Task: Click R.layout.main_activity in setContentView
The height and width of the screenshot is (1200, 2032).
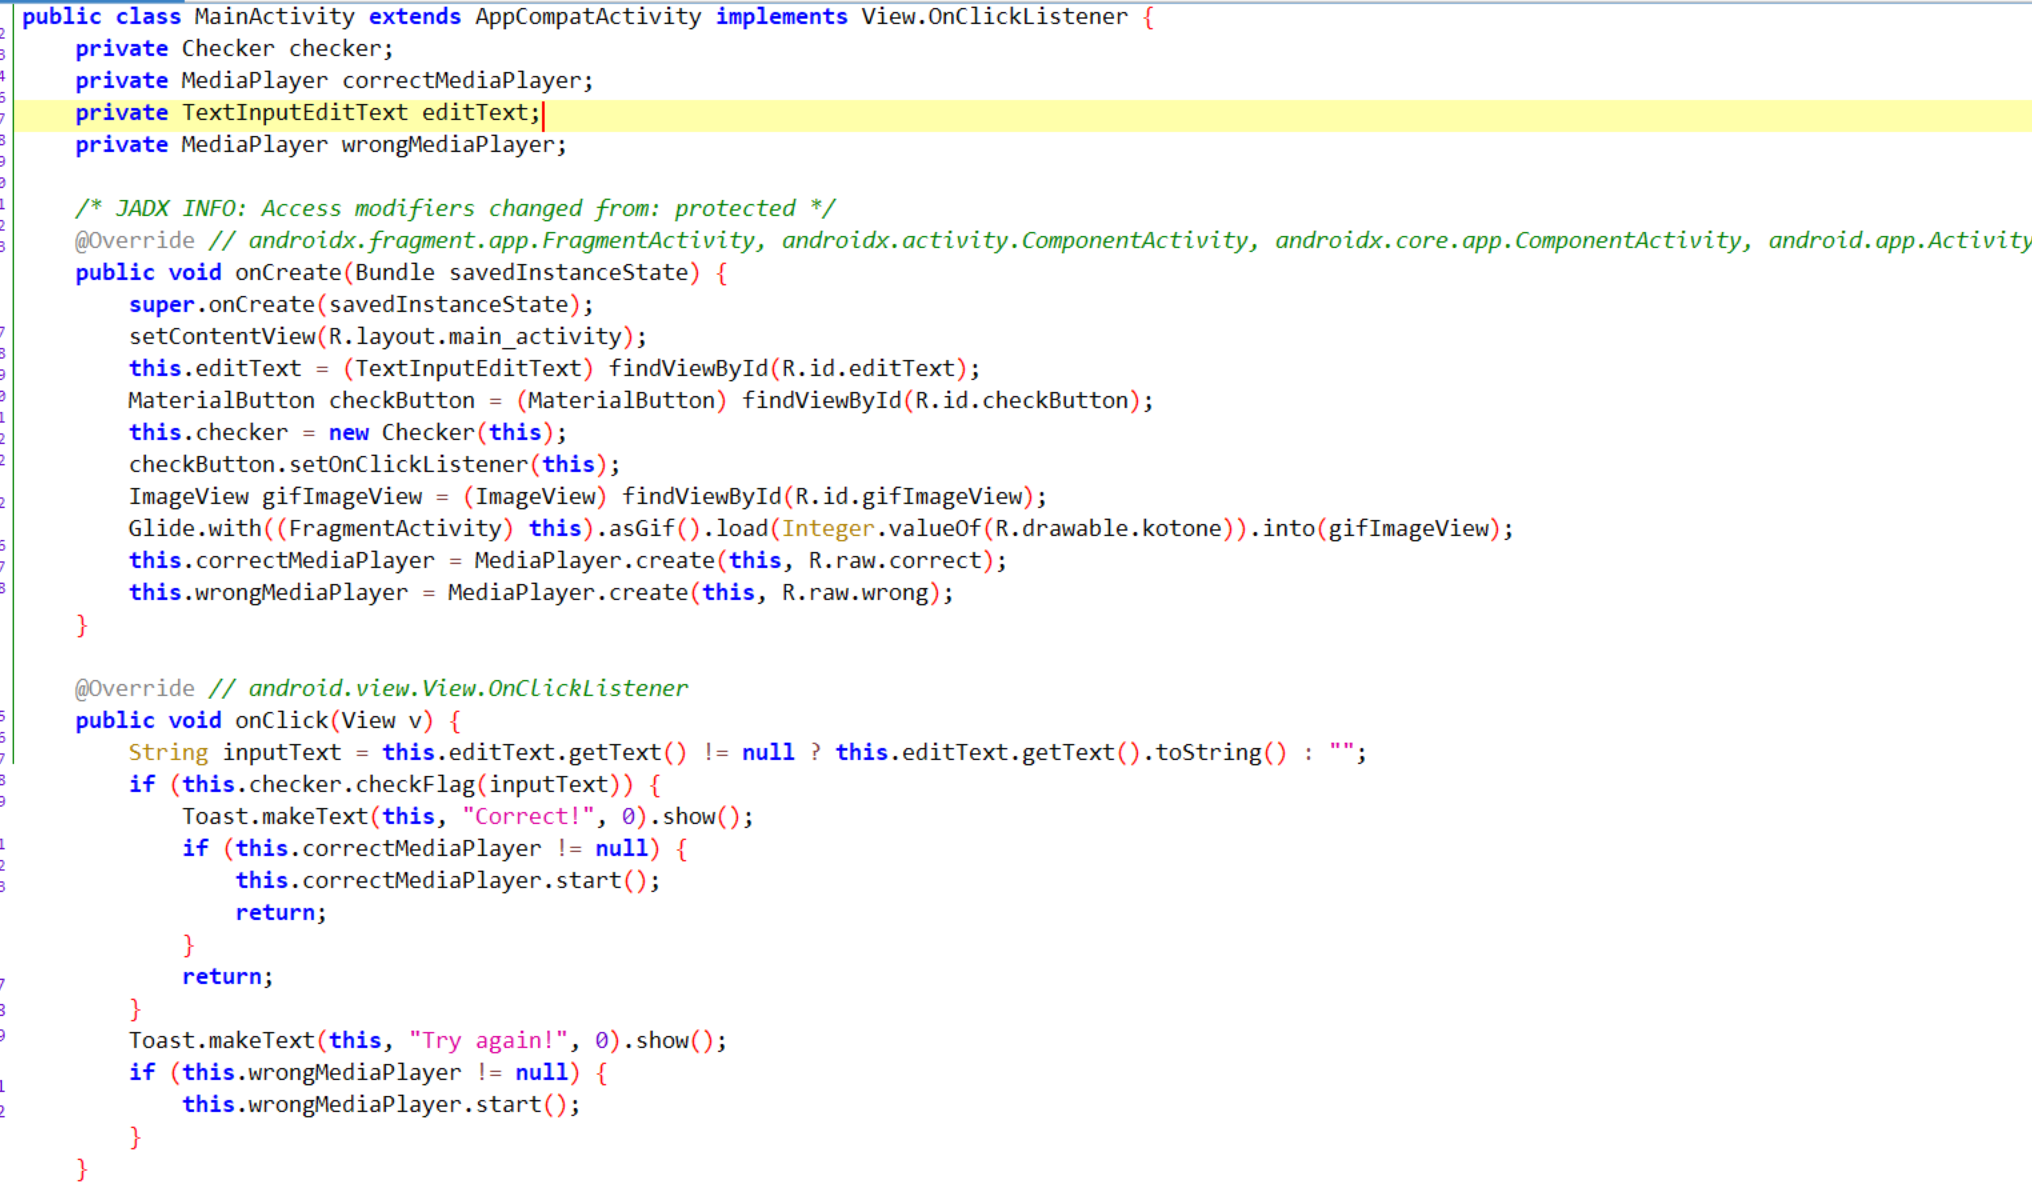Action: (x=475, y=337)
